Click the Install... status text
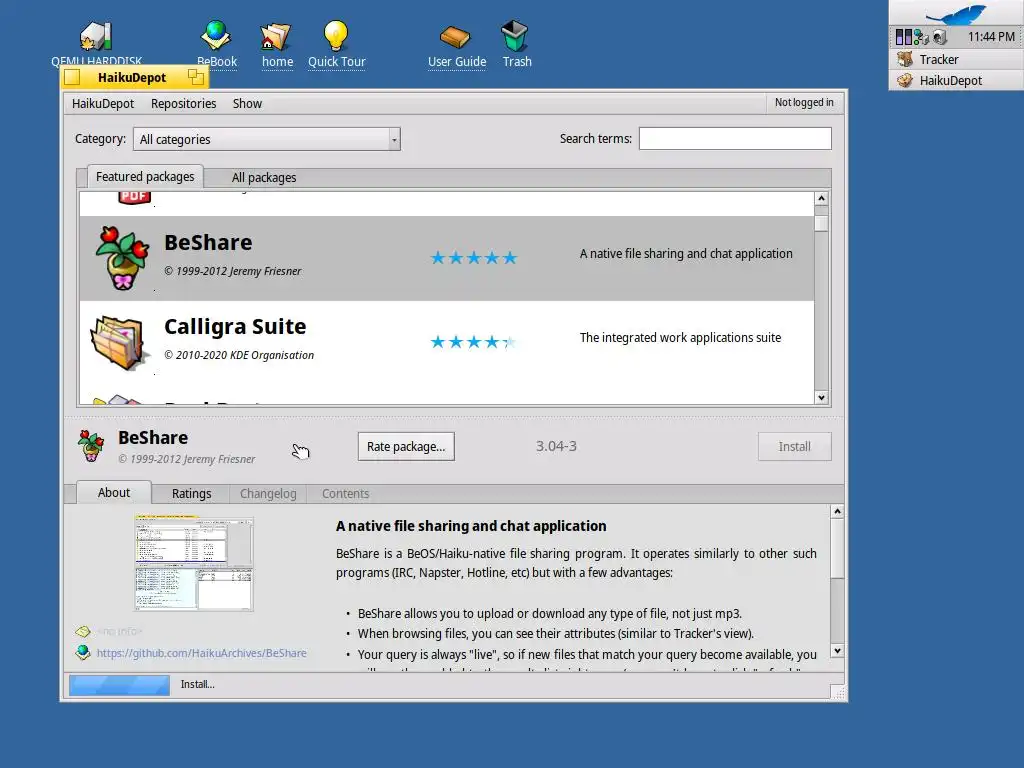 pyautogui.click(x=197, y=684)
